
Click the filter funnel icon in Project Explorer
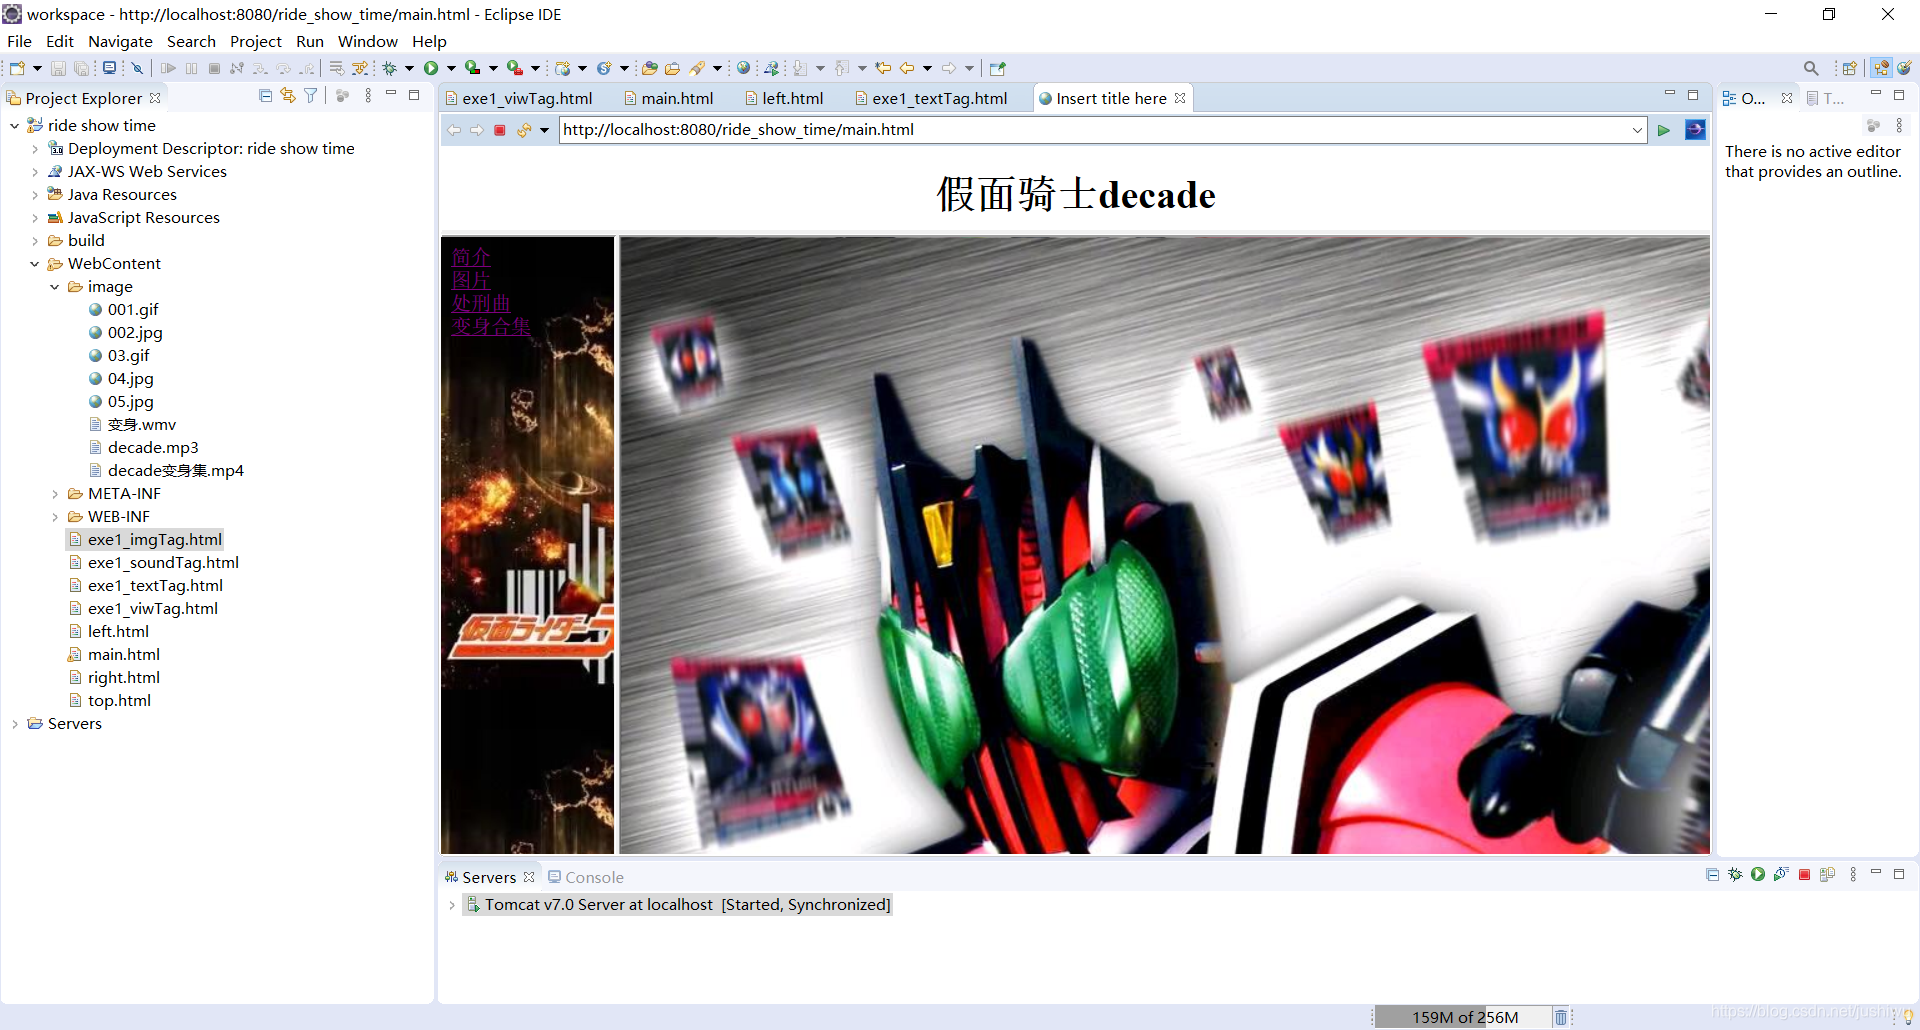point(311,96)
